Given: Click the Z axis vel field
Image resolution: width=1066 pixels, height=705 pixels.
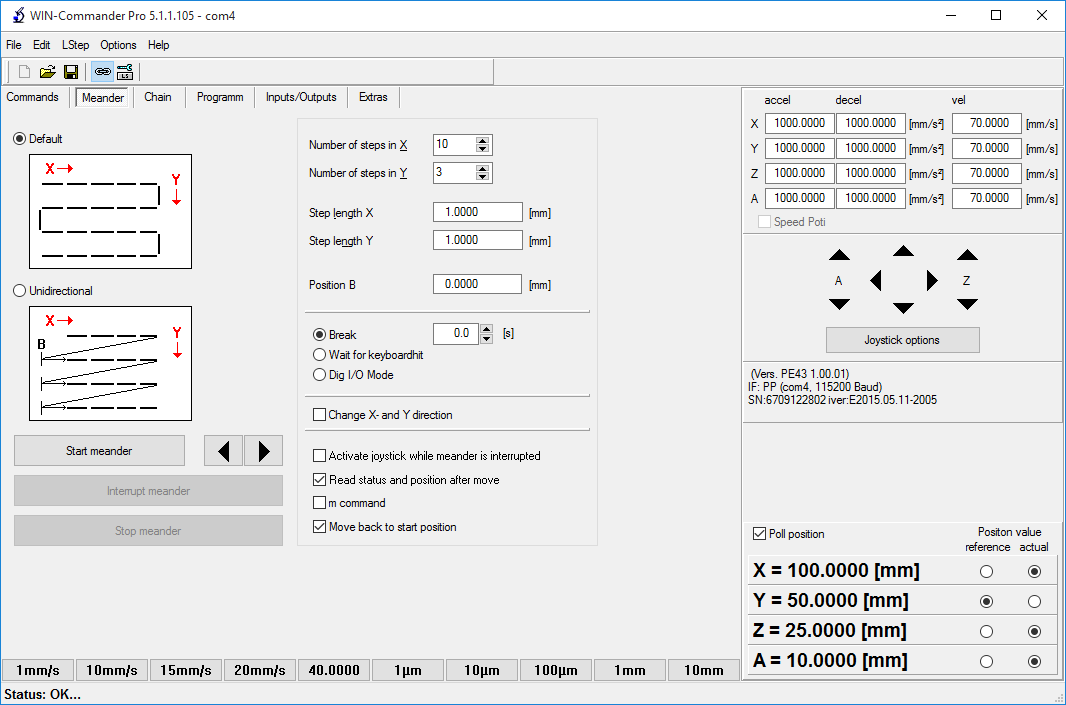Looking at the screenshot, I should pyautogui.click(x=986, y=173).
